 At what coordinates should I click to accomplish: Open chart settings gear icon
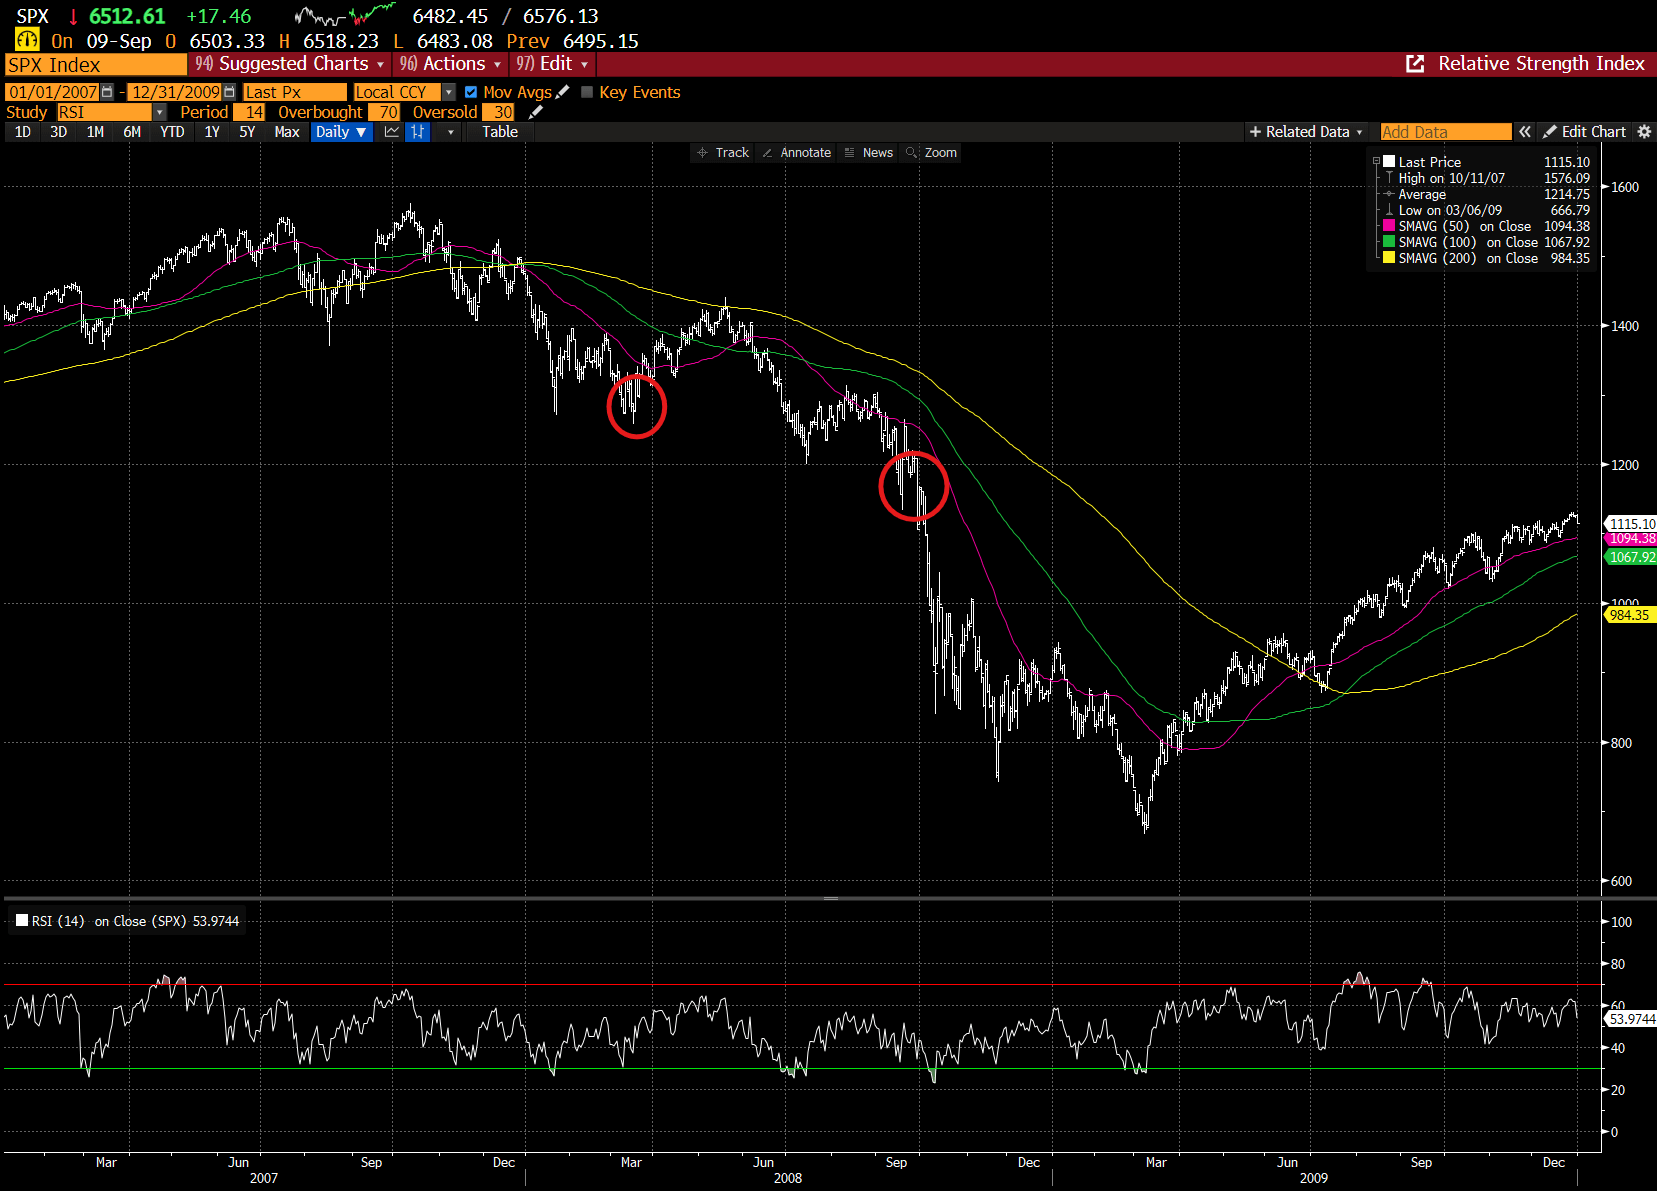1643,132
